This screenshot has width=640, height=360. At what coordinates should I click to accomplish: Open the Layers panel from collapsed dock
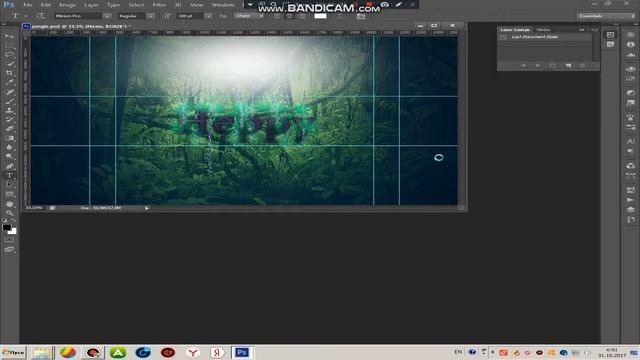tap(631, 210)
